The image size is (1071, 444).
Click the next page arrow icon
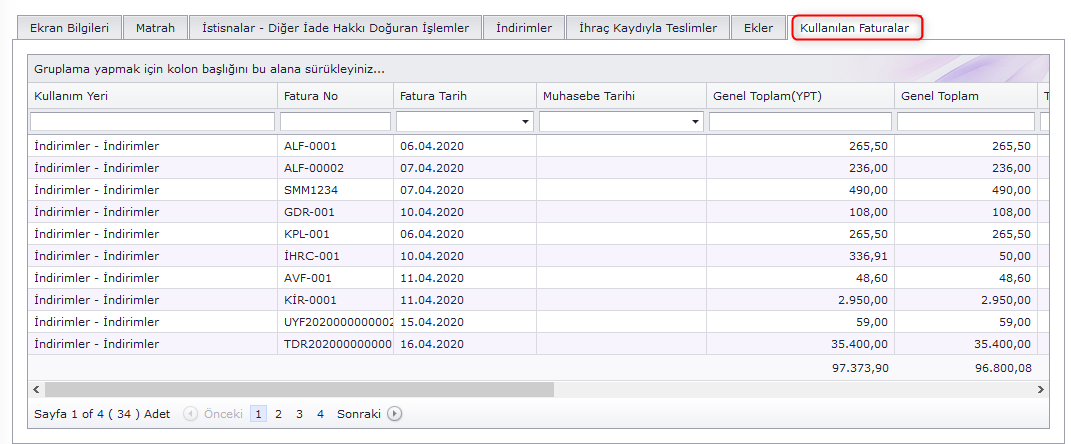(x=395, y=414)
